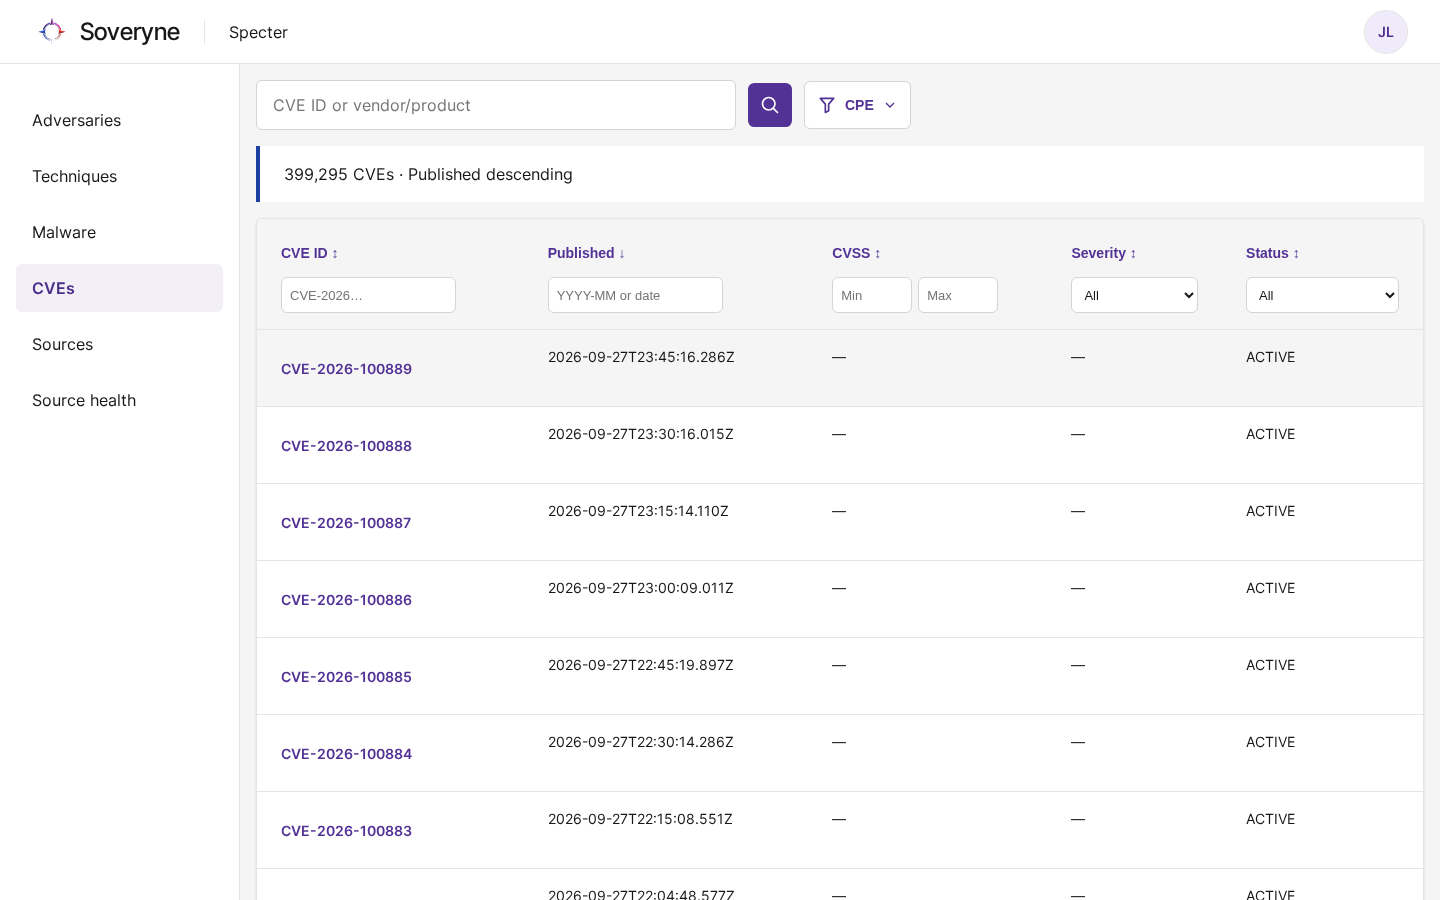1440x900 pixels.
Task: Focus the CVE ID or vendor/product search box
Action: [496, 105]
